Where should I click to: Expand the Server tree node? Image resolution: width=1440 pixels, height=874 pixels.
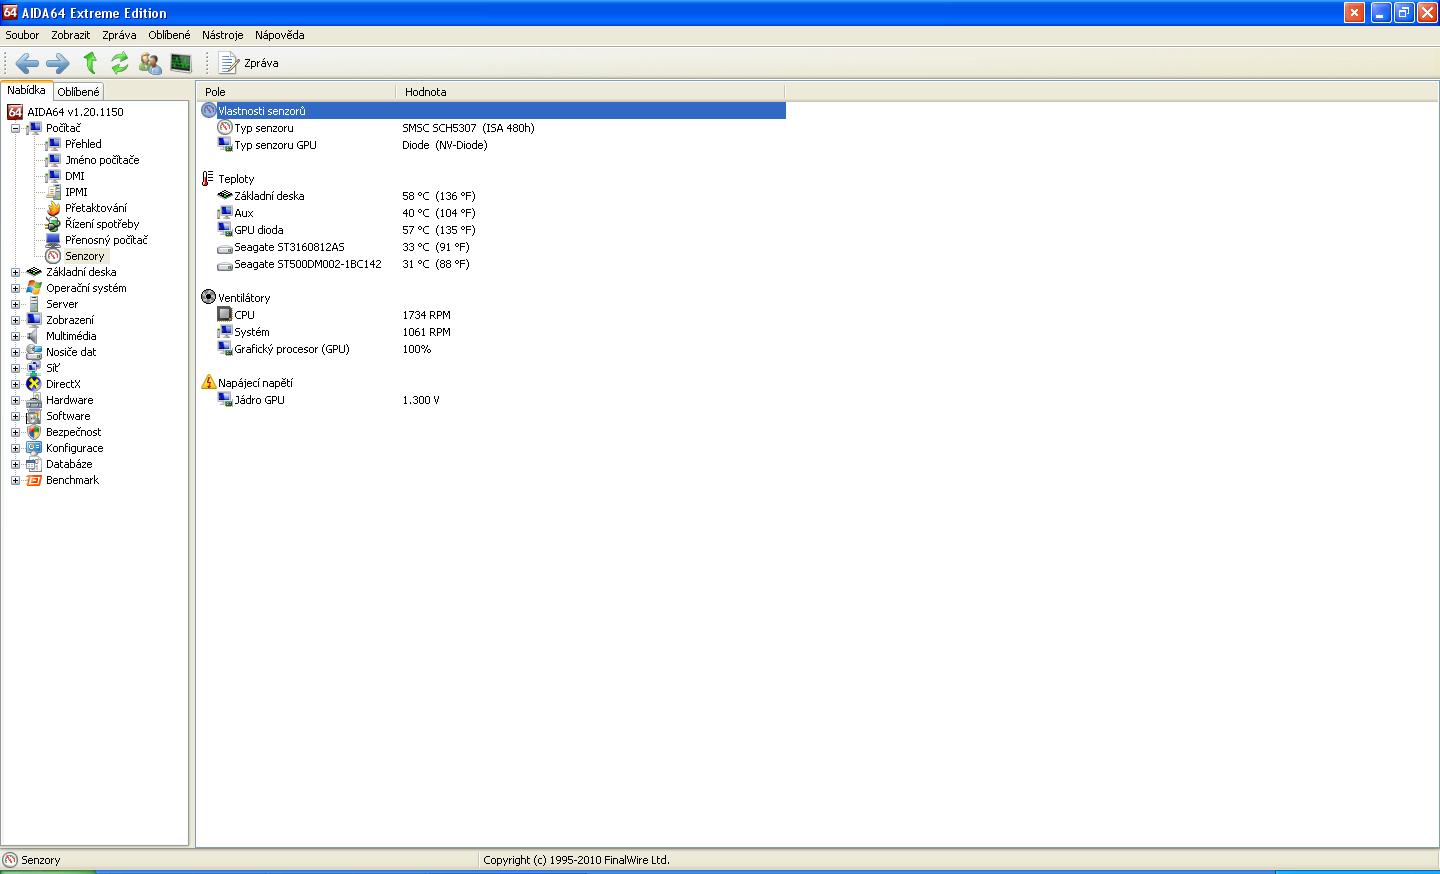click(x=15, y=304)
